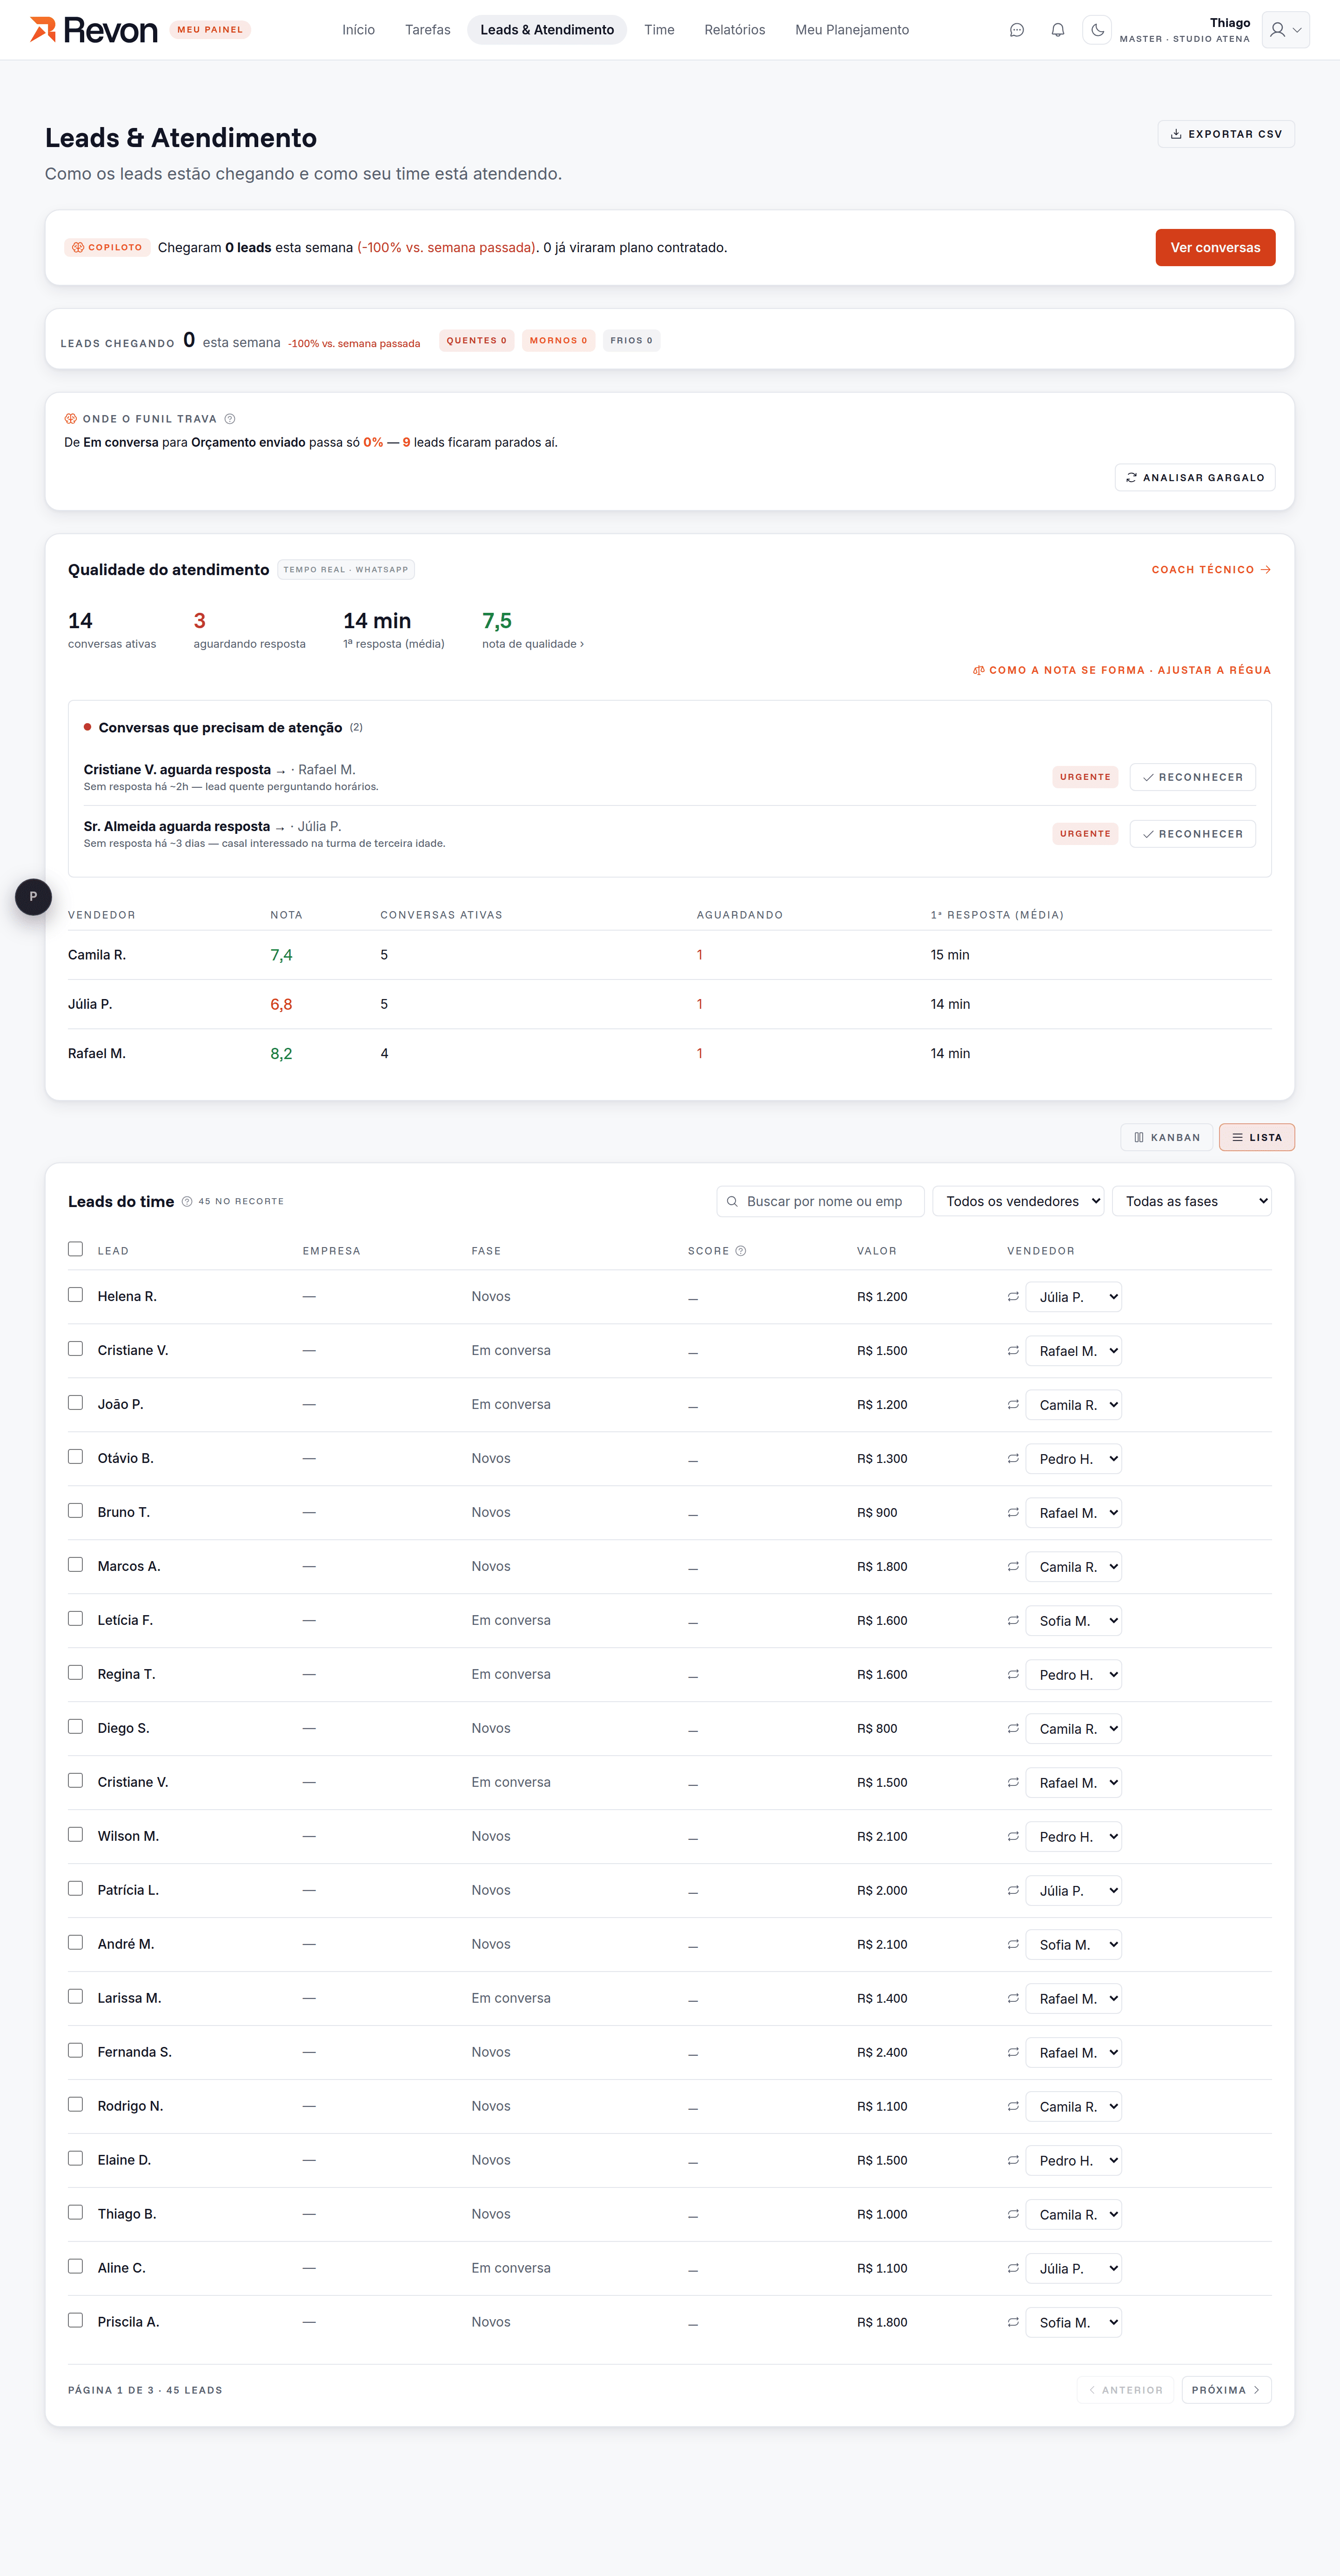Open the user profile avatar menu

[1285, 30]
